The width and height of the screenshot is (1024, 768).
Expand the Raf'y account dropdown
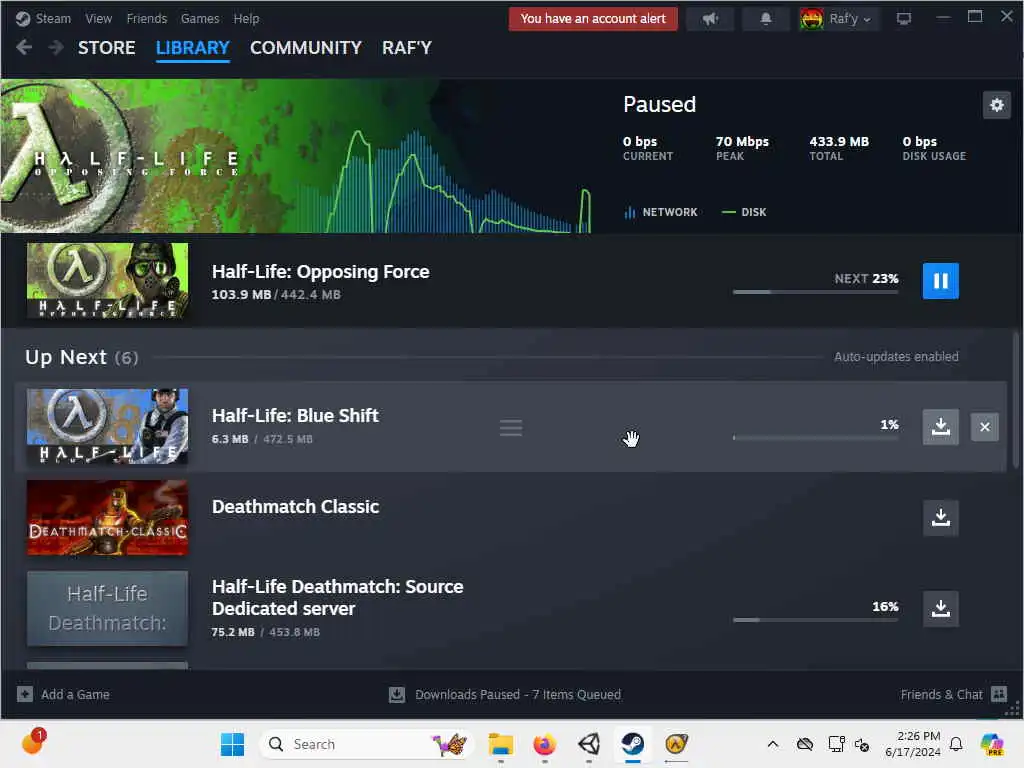coord(850,19)
